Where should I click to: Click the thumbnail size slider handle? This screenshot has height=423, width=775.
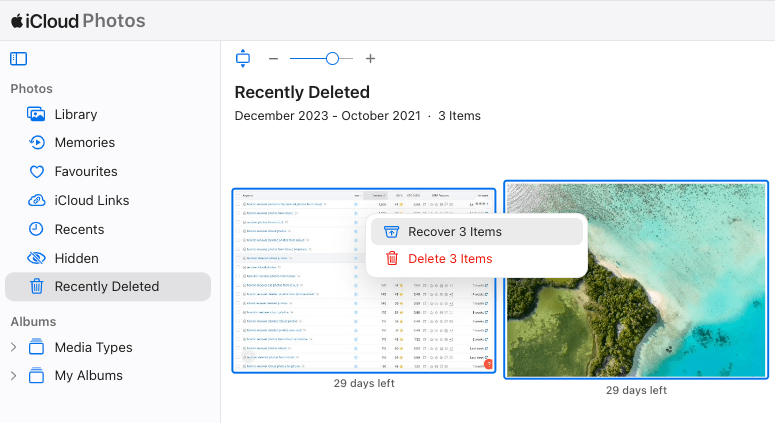332,59
